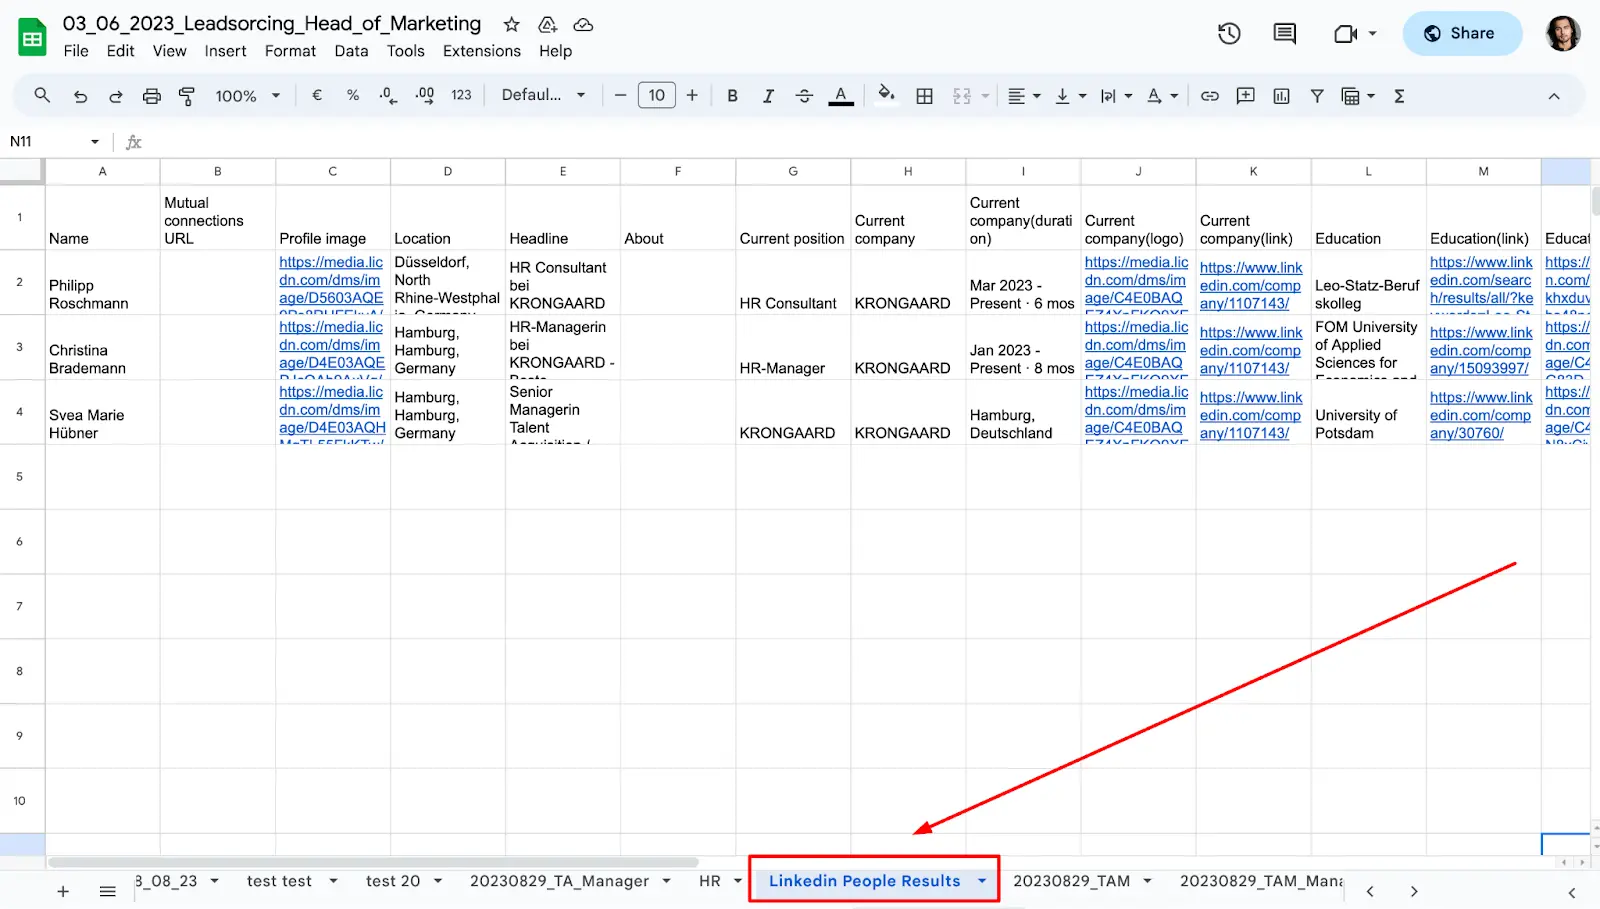Check the cloud save status icon
This screenshot has width=1600, height=909.
click(x=583, y=24)
